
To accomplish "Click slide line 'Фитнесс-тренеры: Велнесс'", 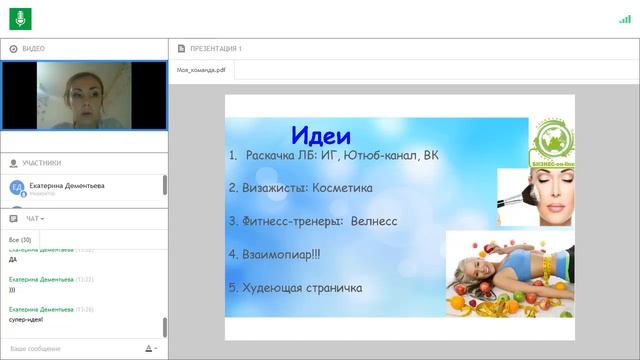I will [320, 221].
